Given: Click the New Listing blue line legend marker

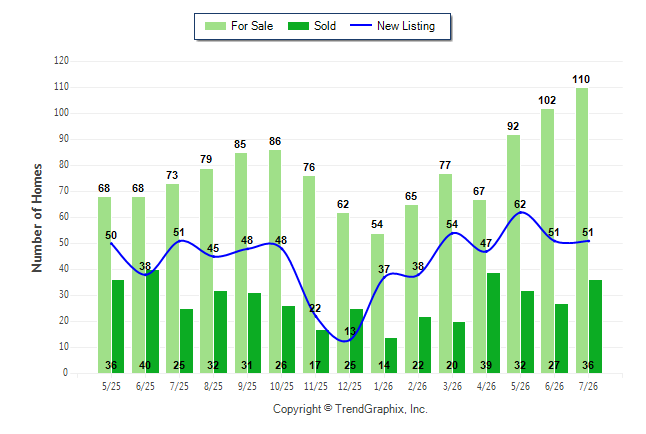Looking at the screenshot, I should click(361, 25).
